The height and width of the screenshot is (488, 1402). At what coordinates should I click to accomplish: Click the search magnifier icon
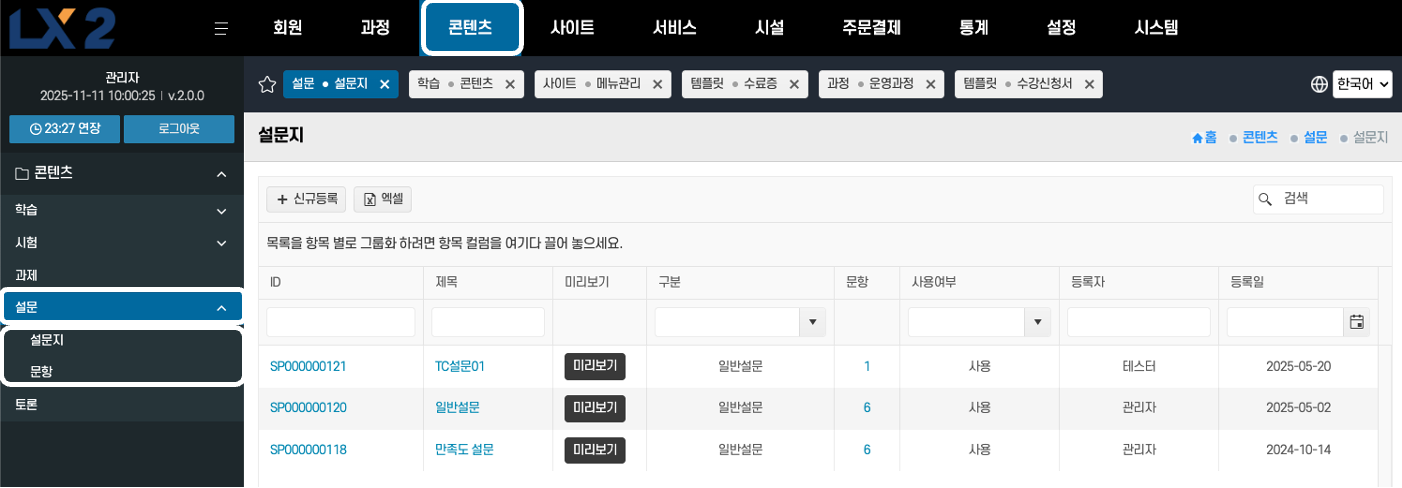[1265, 199]
